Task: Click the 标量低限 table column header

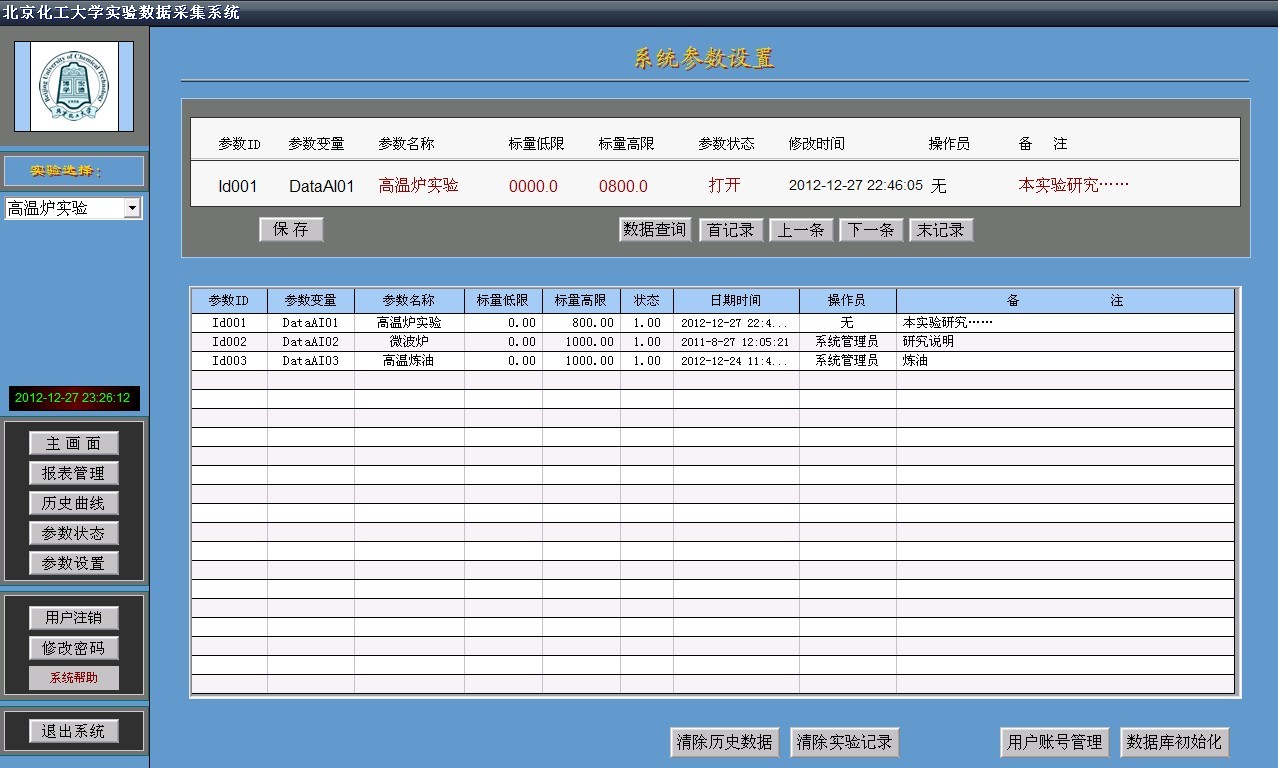Action: 503,301
